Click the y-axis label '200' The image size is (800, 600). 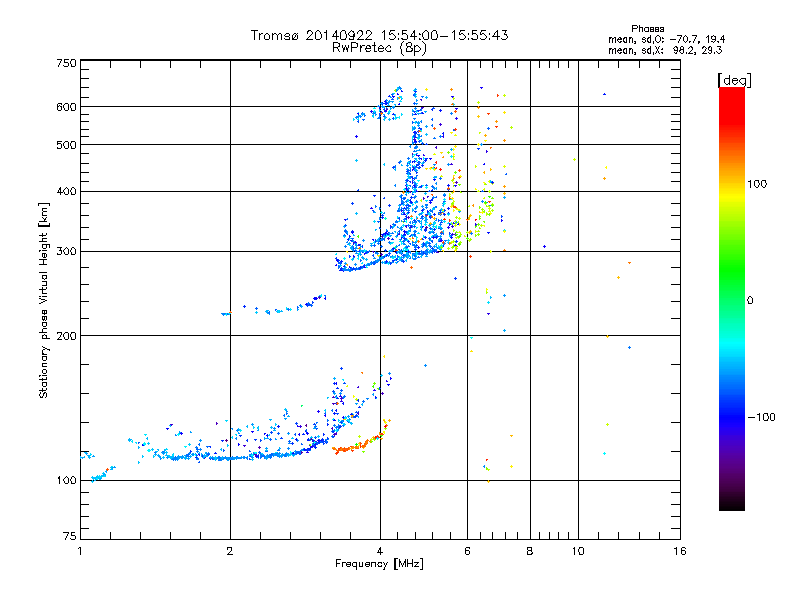[67, 336]
